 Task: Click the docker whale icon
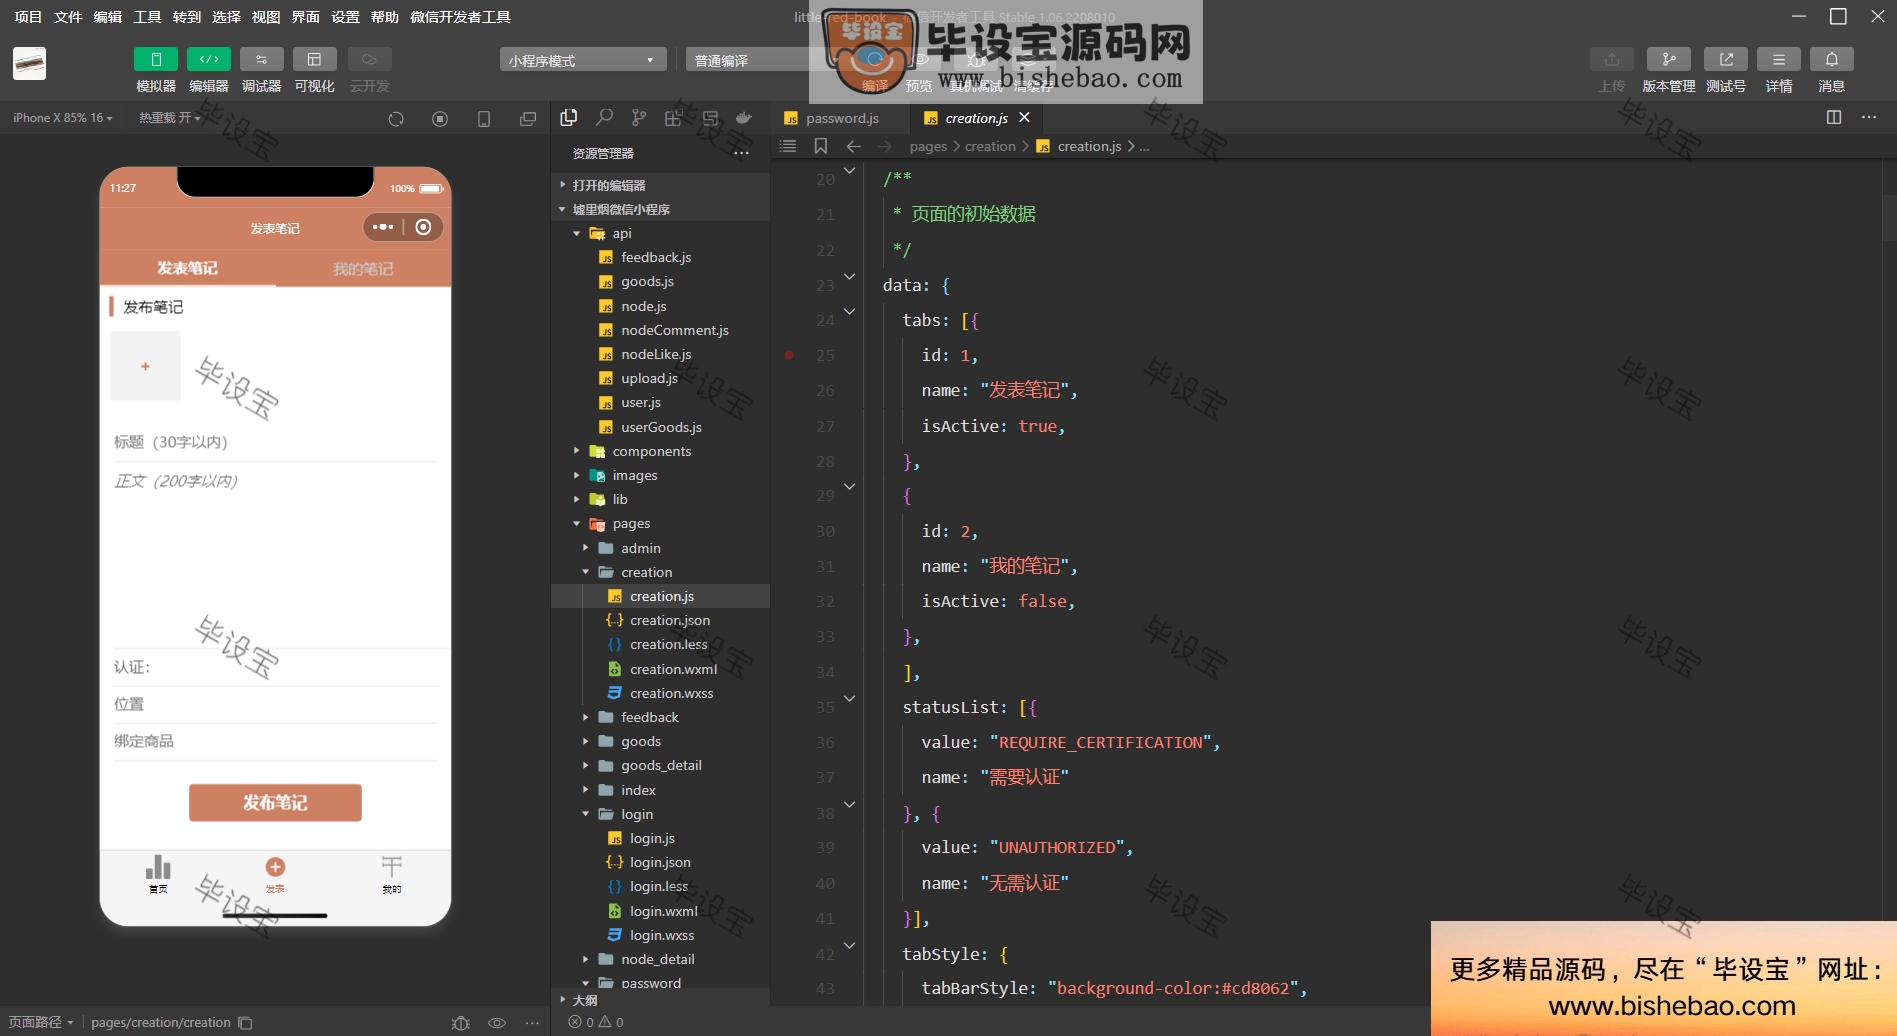(x=744, y=118)
